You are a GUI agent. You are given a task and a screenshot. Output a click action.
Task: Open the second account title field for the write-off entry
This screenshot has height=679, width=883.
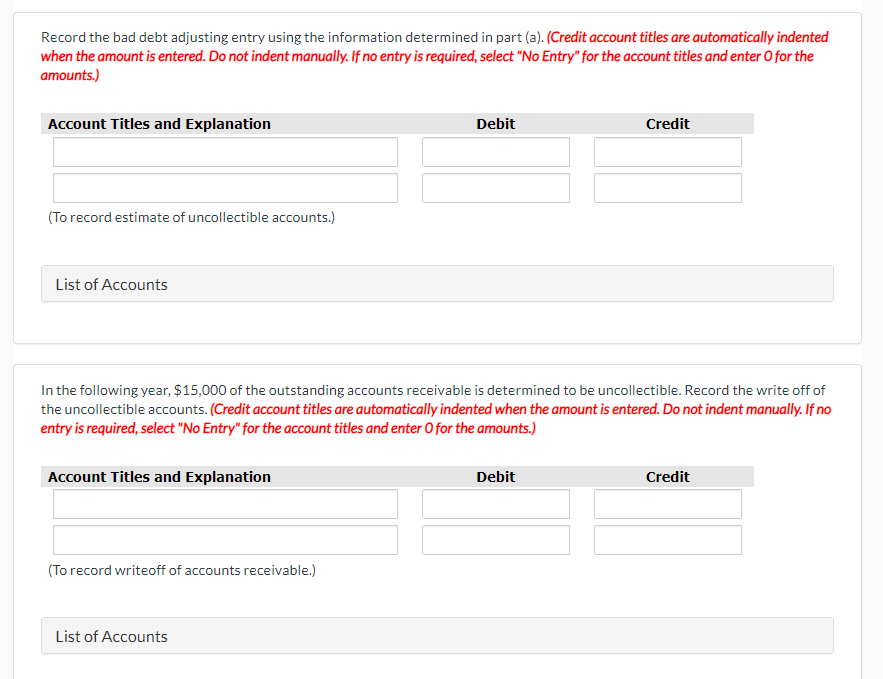[224, 540]
